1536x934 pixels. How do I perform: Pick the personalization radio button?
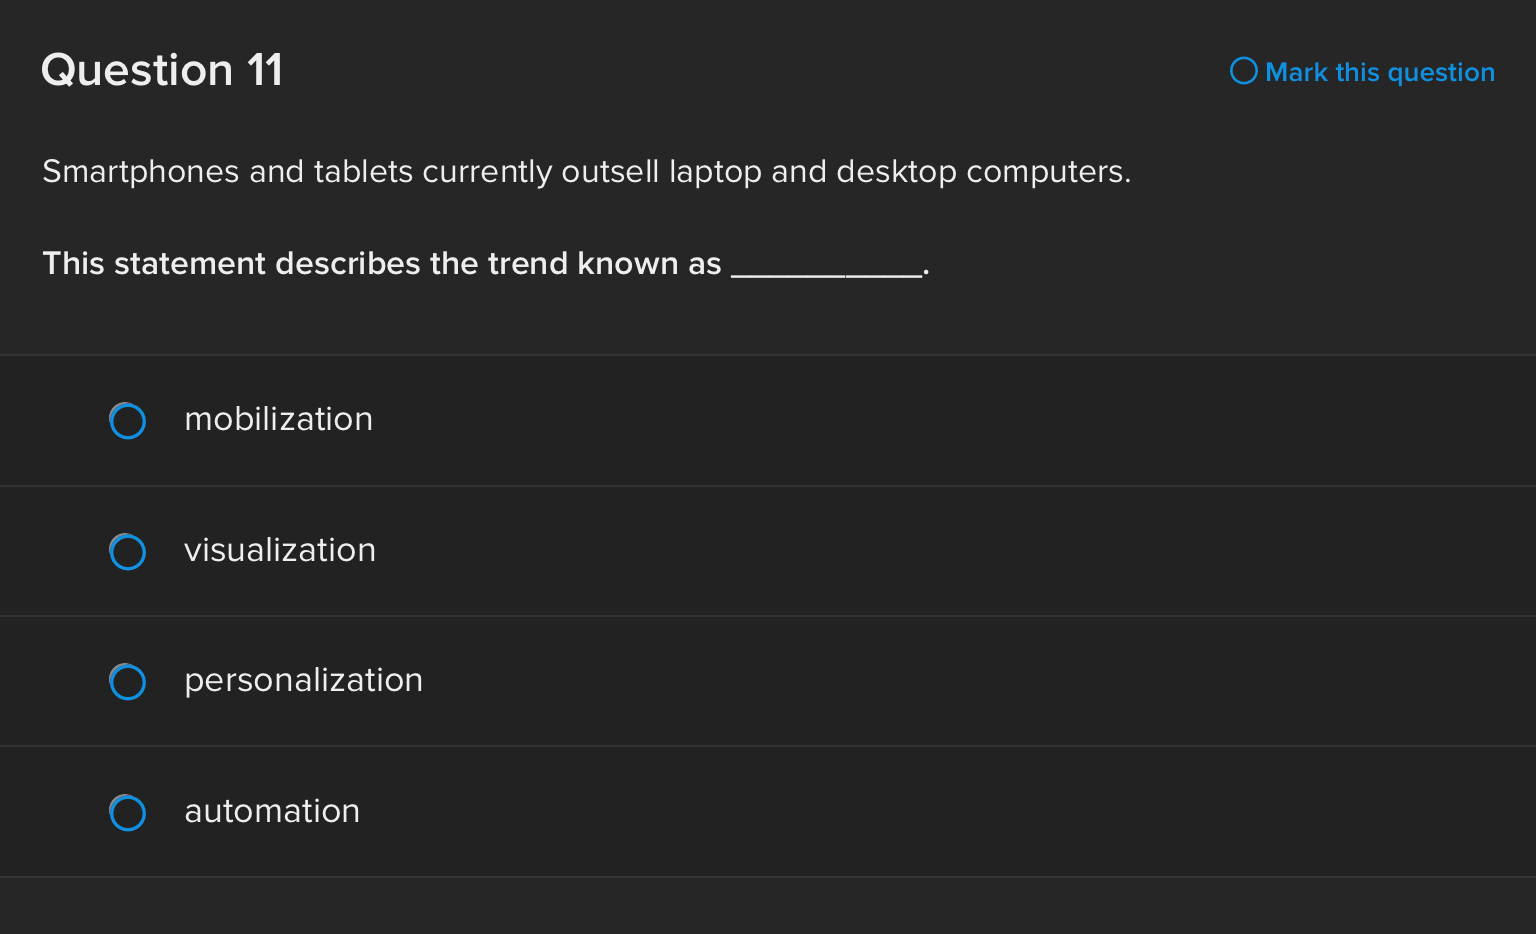tap(127, 682)
